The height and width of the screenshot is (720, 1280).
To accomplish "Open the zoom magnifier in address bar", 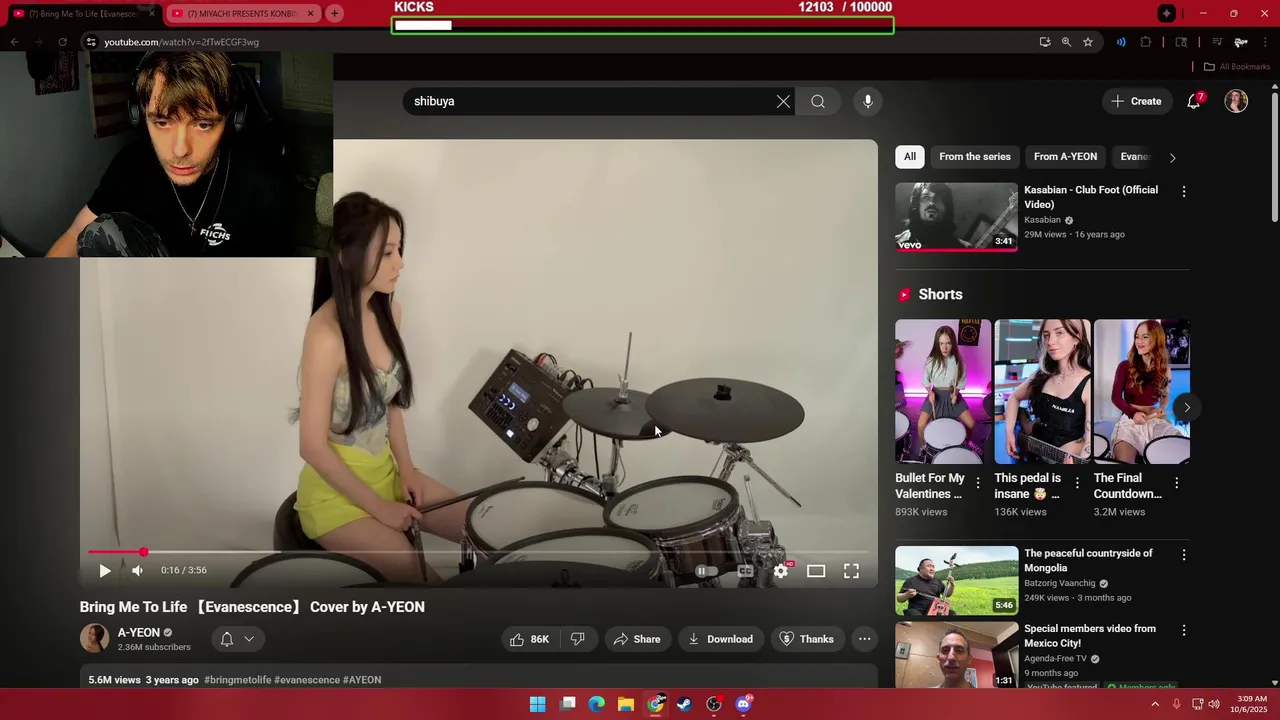I will [x=1066, y=42].
